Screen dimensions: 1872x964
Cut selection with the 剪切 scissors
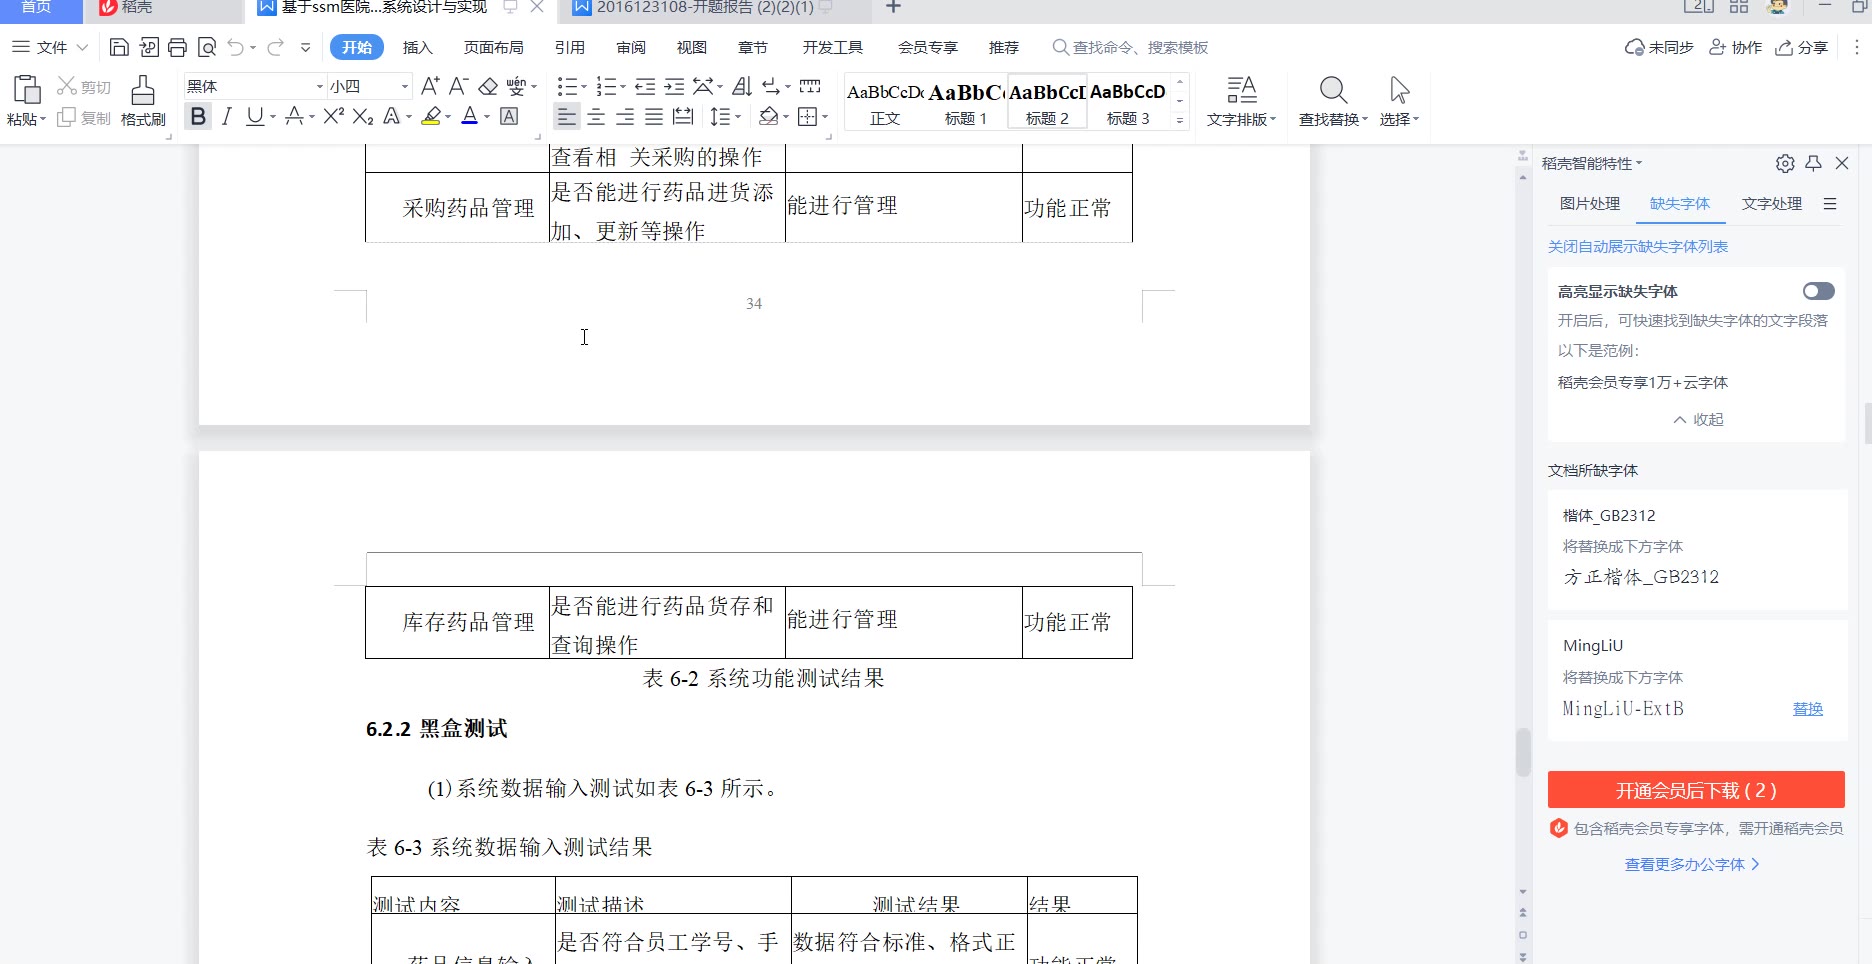[84, 87]
